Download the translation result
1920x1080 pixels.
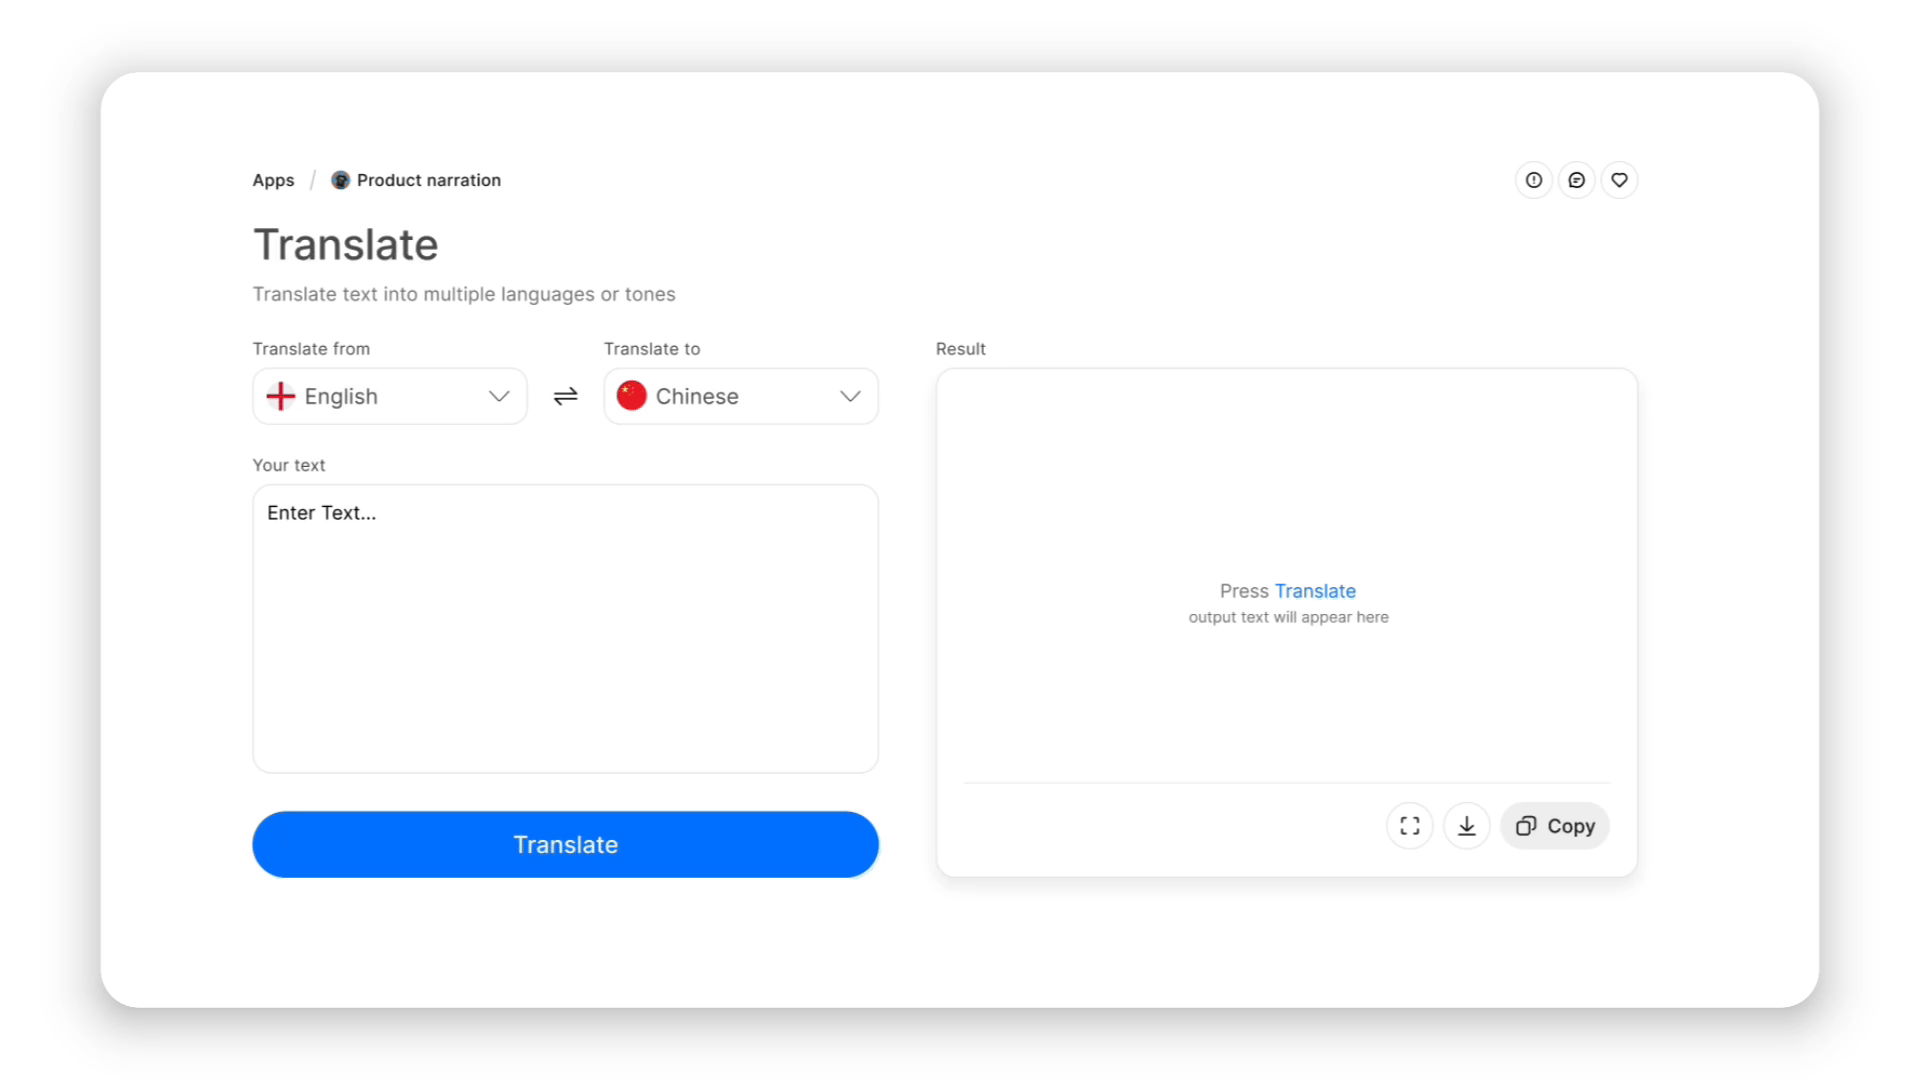tap(1467, 826)
